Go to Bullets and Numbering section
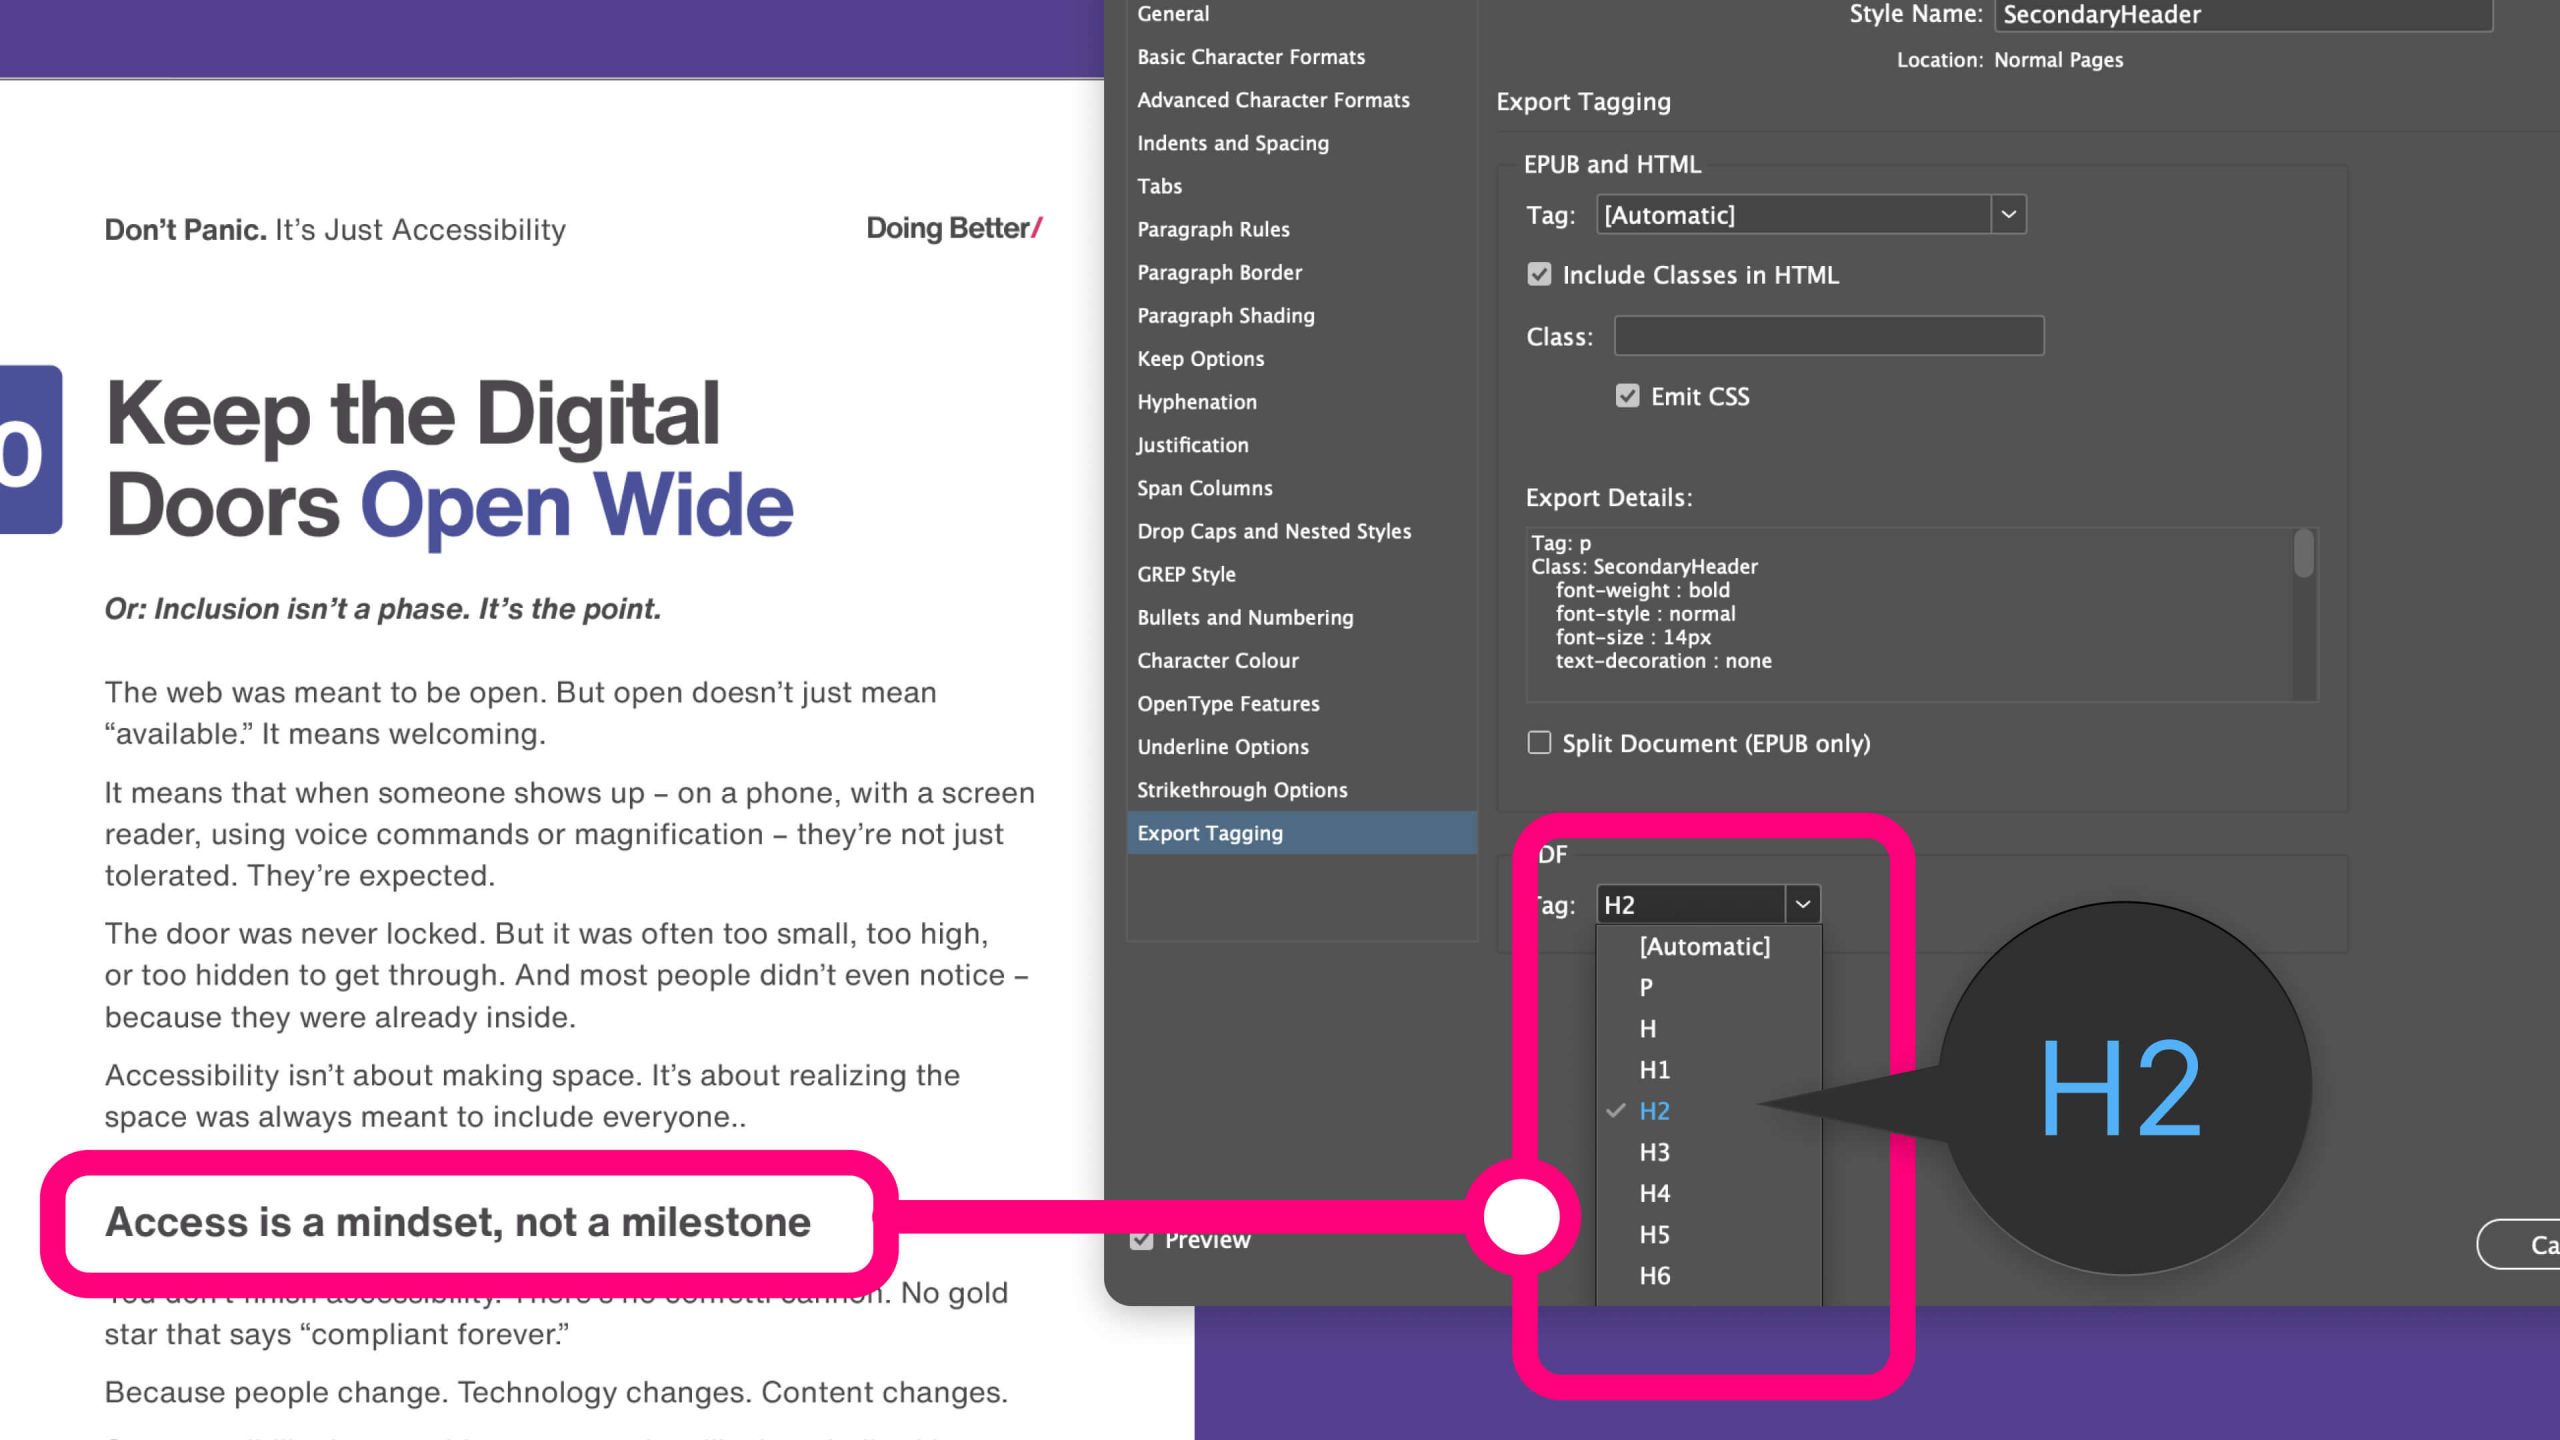 pyautogui.click(x=1244, y=618)
